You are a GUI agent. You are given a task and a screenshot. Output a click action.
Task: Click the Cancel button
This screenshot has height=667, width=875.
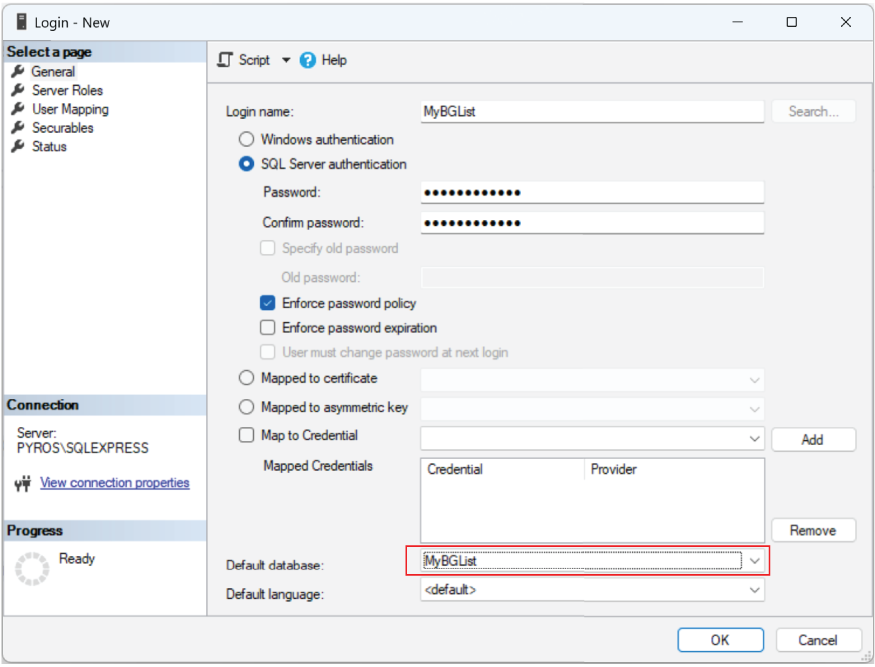818,640
